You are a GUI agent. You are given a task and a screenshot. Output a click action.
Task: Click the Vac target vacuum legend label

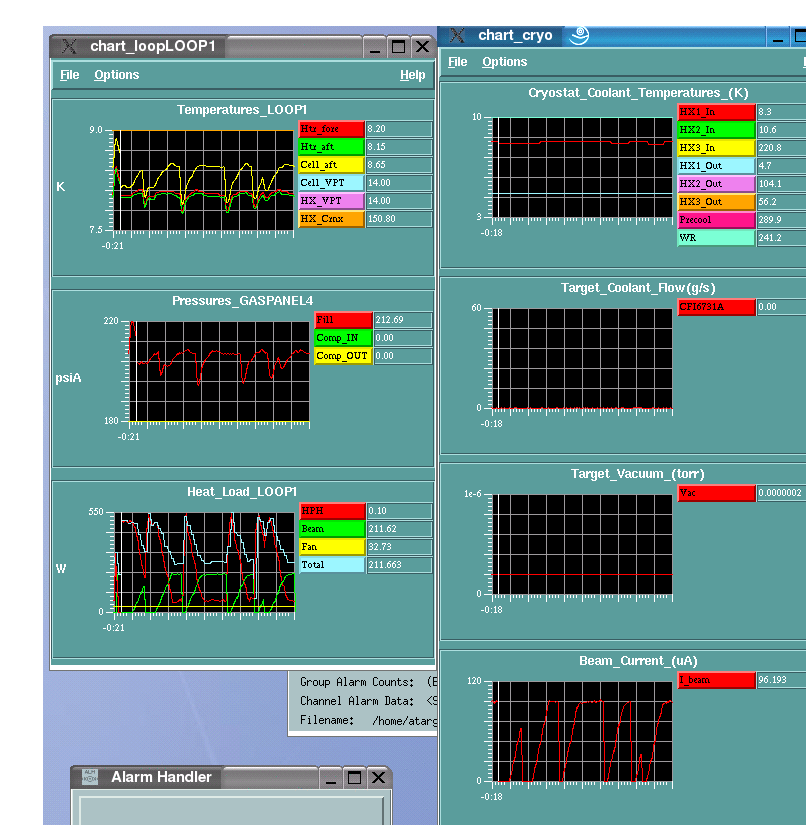click(717, 493)
